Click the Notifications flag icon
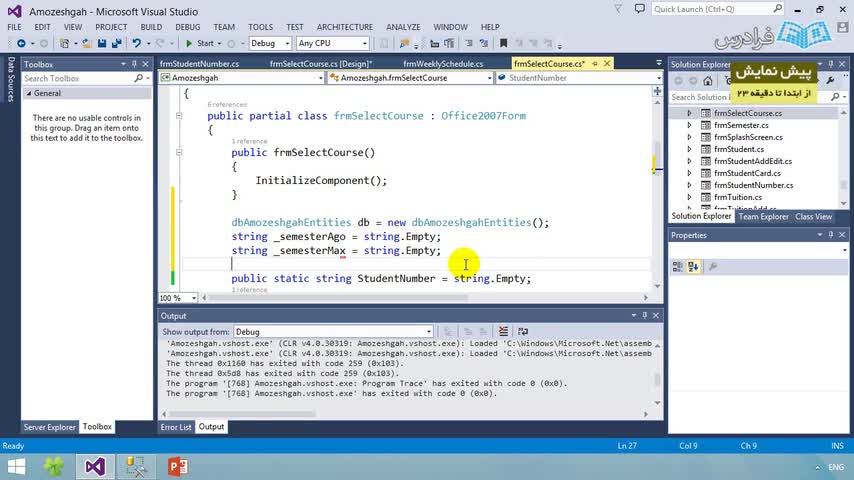This screenshot has height=480, width=854. 618,9
